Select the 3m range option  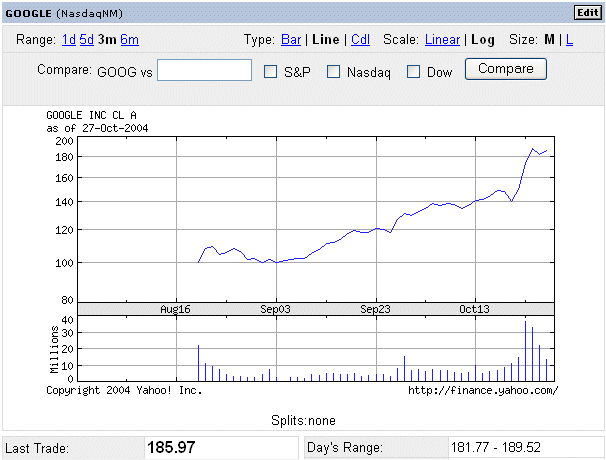click(x=107, y=39)
